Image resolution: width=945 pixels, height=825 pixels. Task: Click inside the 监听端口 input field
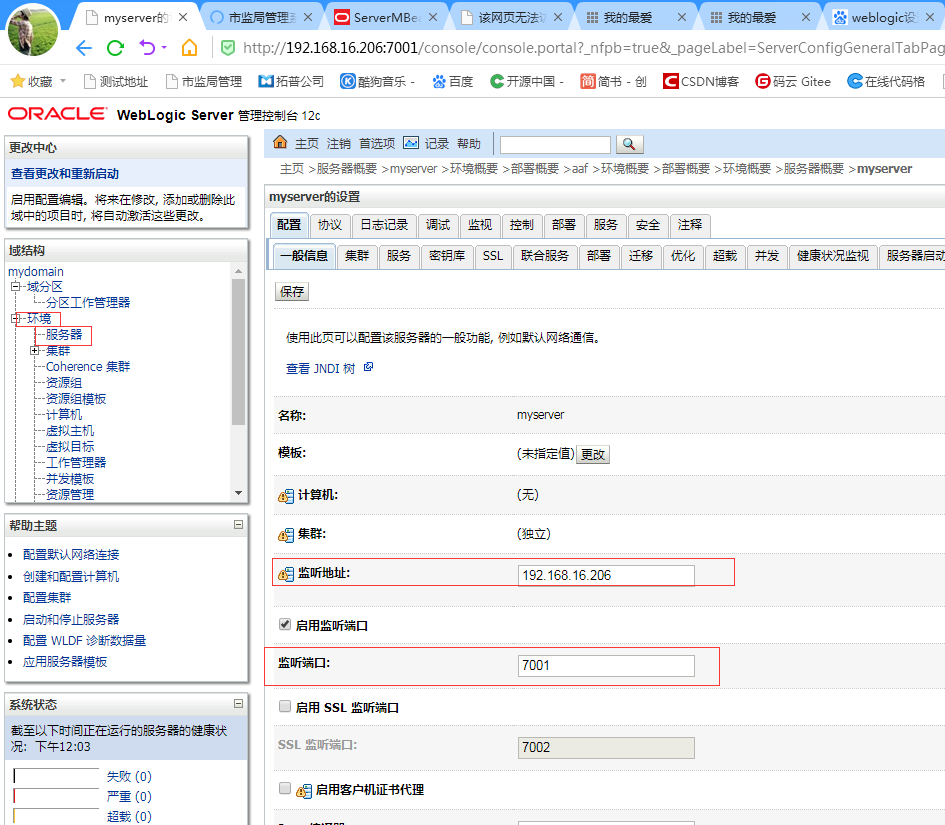(605, 665)
